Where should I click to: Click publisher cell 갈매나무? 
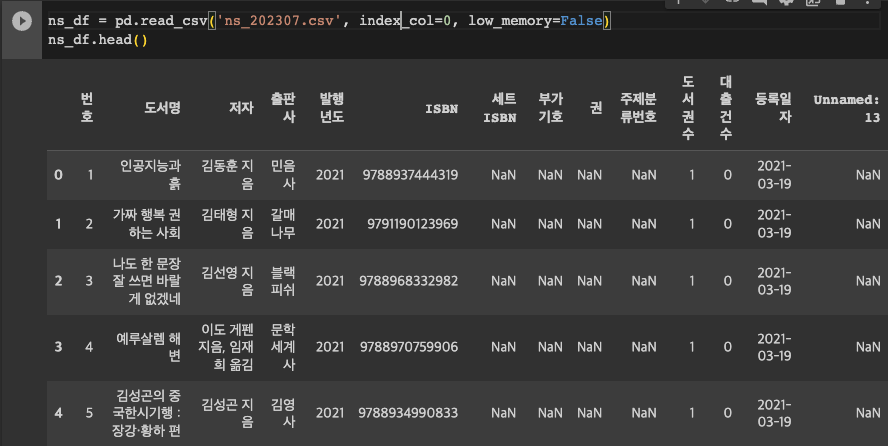click(x=283, y=224)
